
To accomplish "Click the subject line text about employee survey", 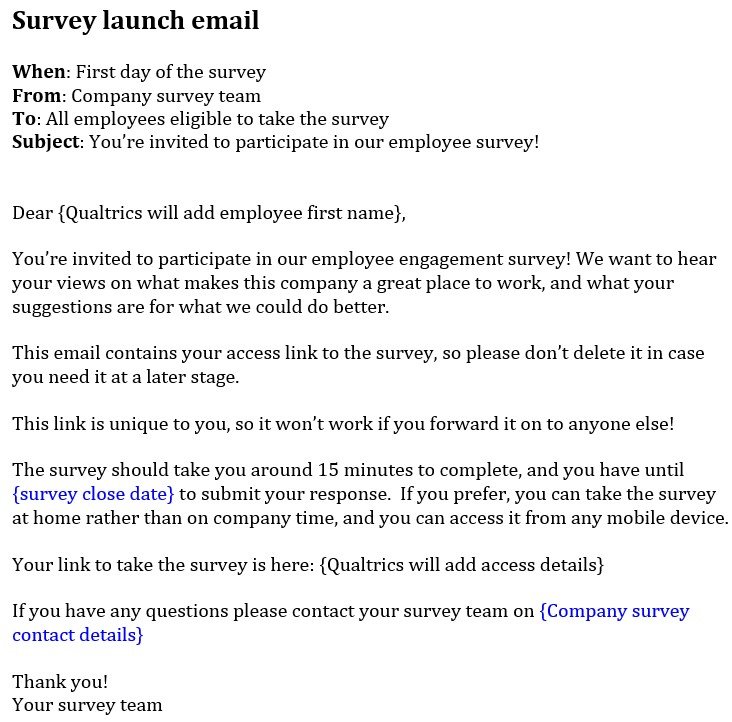I will coord(314,142).
